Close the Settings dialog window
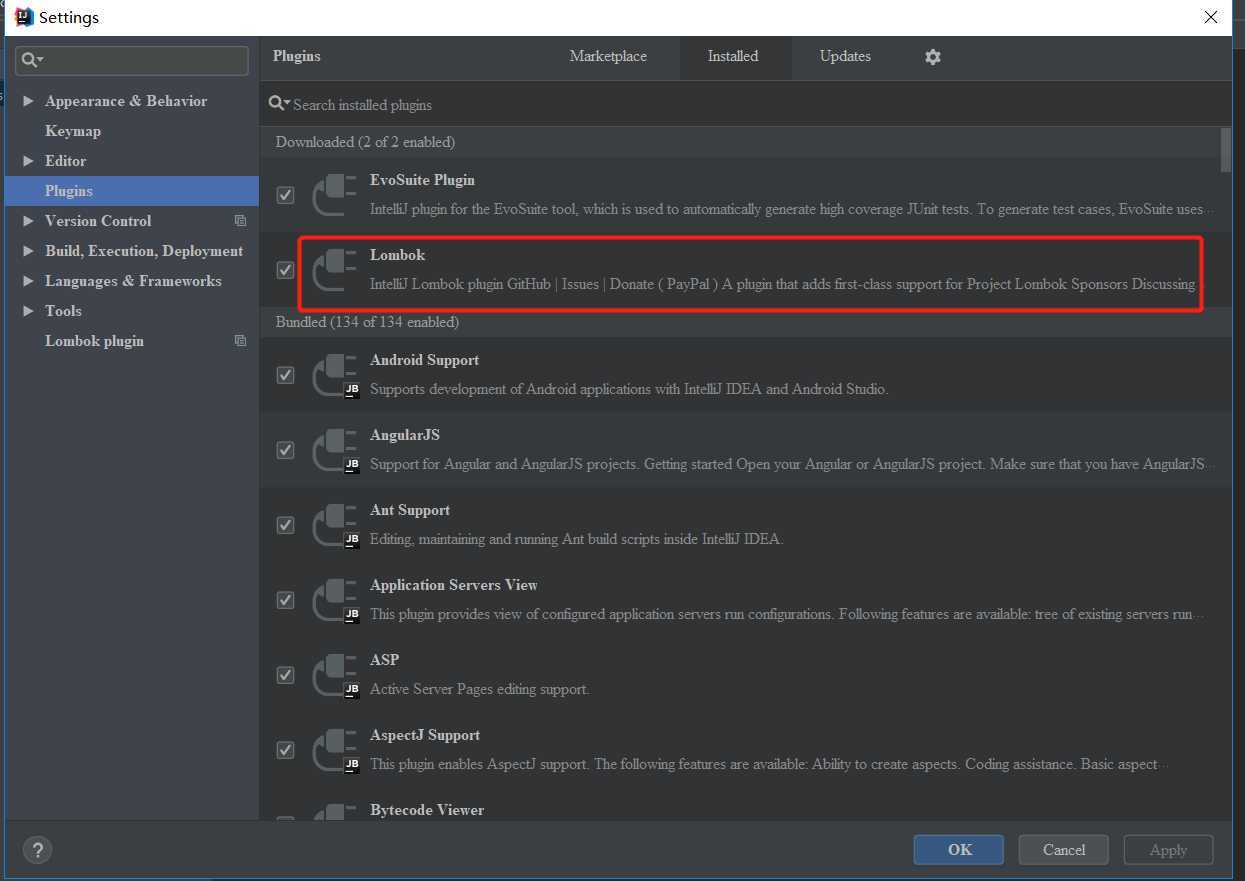 [1211, 17]
